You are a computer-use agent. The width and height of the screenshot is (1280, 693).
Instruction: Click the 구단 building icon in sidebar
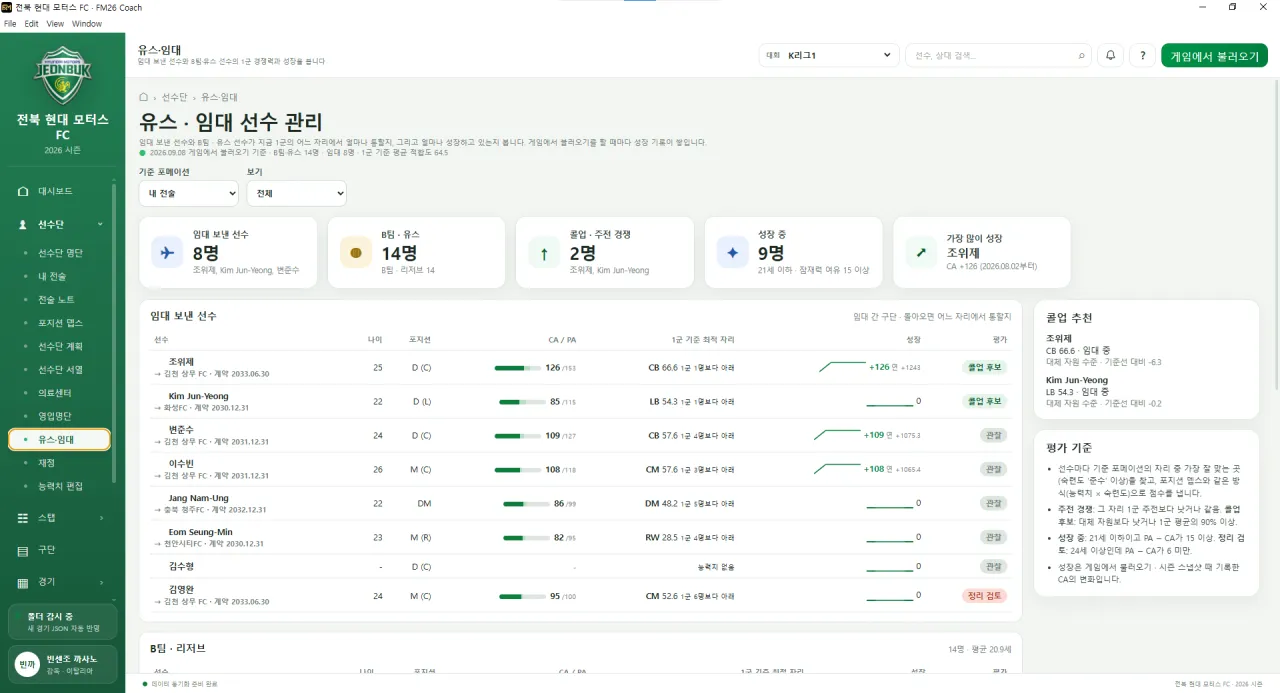23,550
